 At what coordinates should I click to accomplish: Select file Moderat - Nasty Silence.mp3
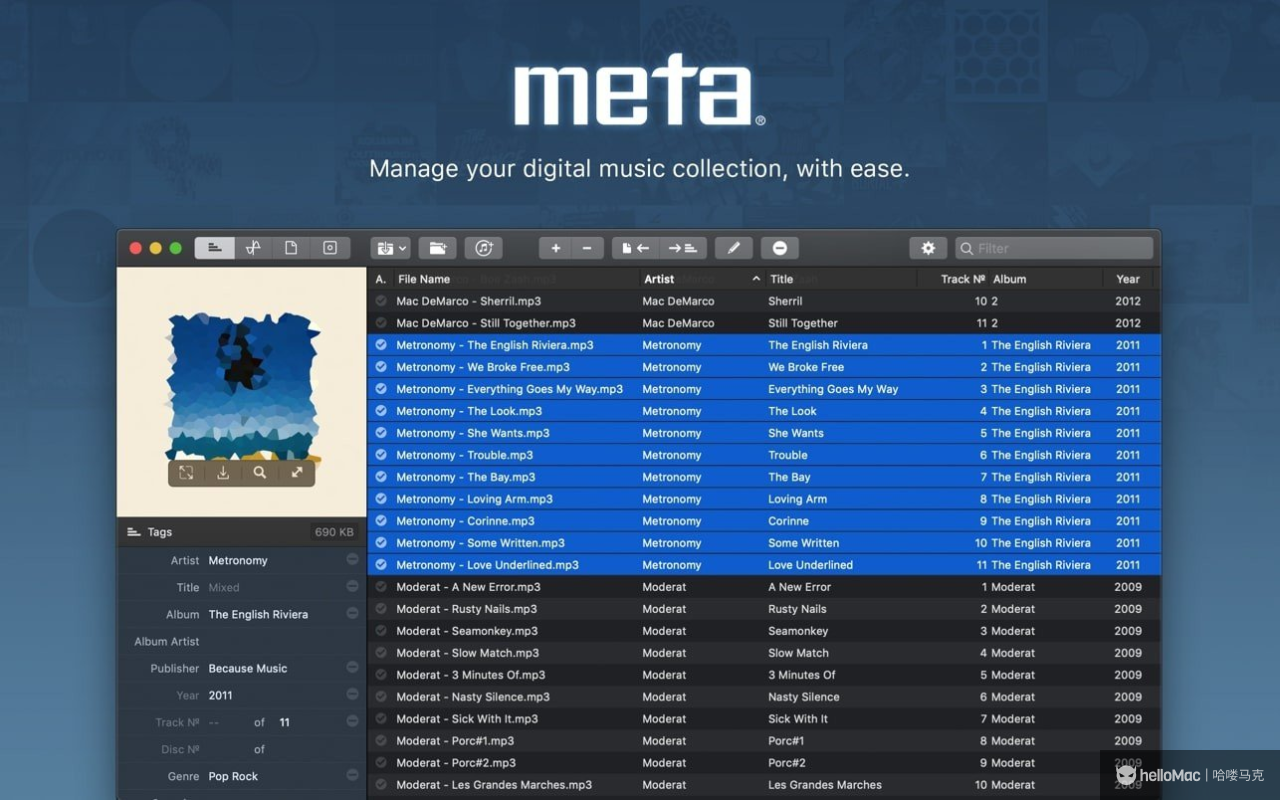coord(473,697)
